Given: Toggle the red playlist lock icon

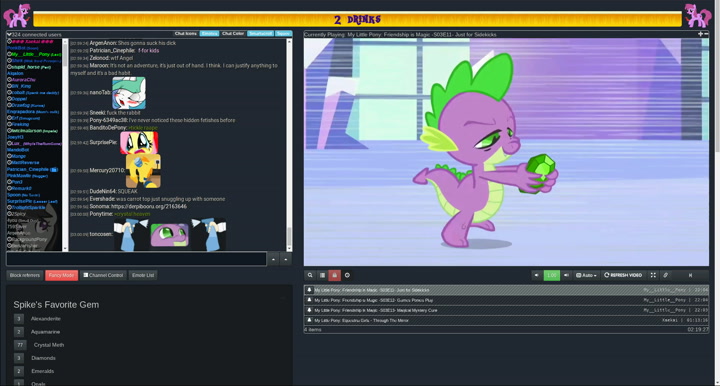Looking at the screenshot, I should pyautogui.click(x=334, y=275).
